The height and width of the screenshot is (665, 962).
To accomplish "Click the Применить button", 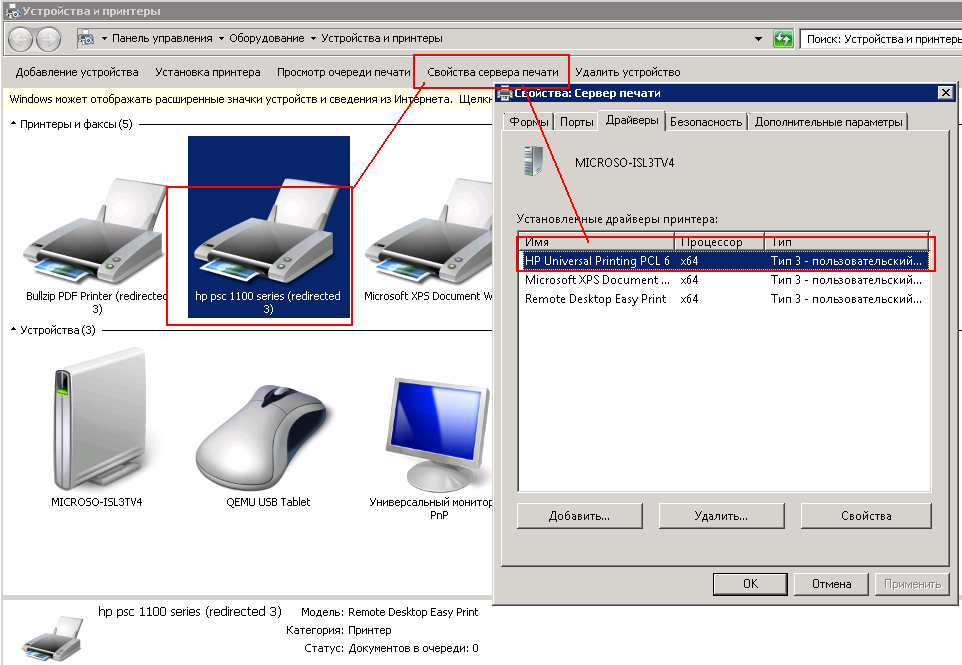I will [x=912, y=584].
